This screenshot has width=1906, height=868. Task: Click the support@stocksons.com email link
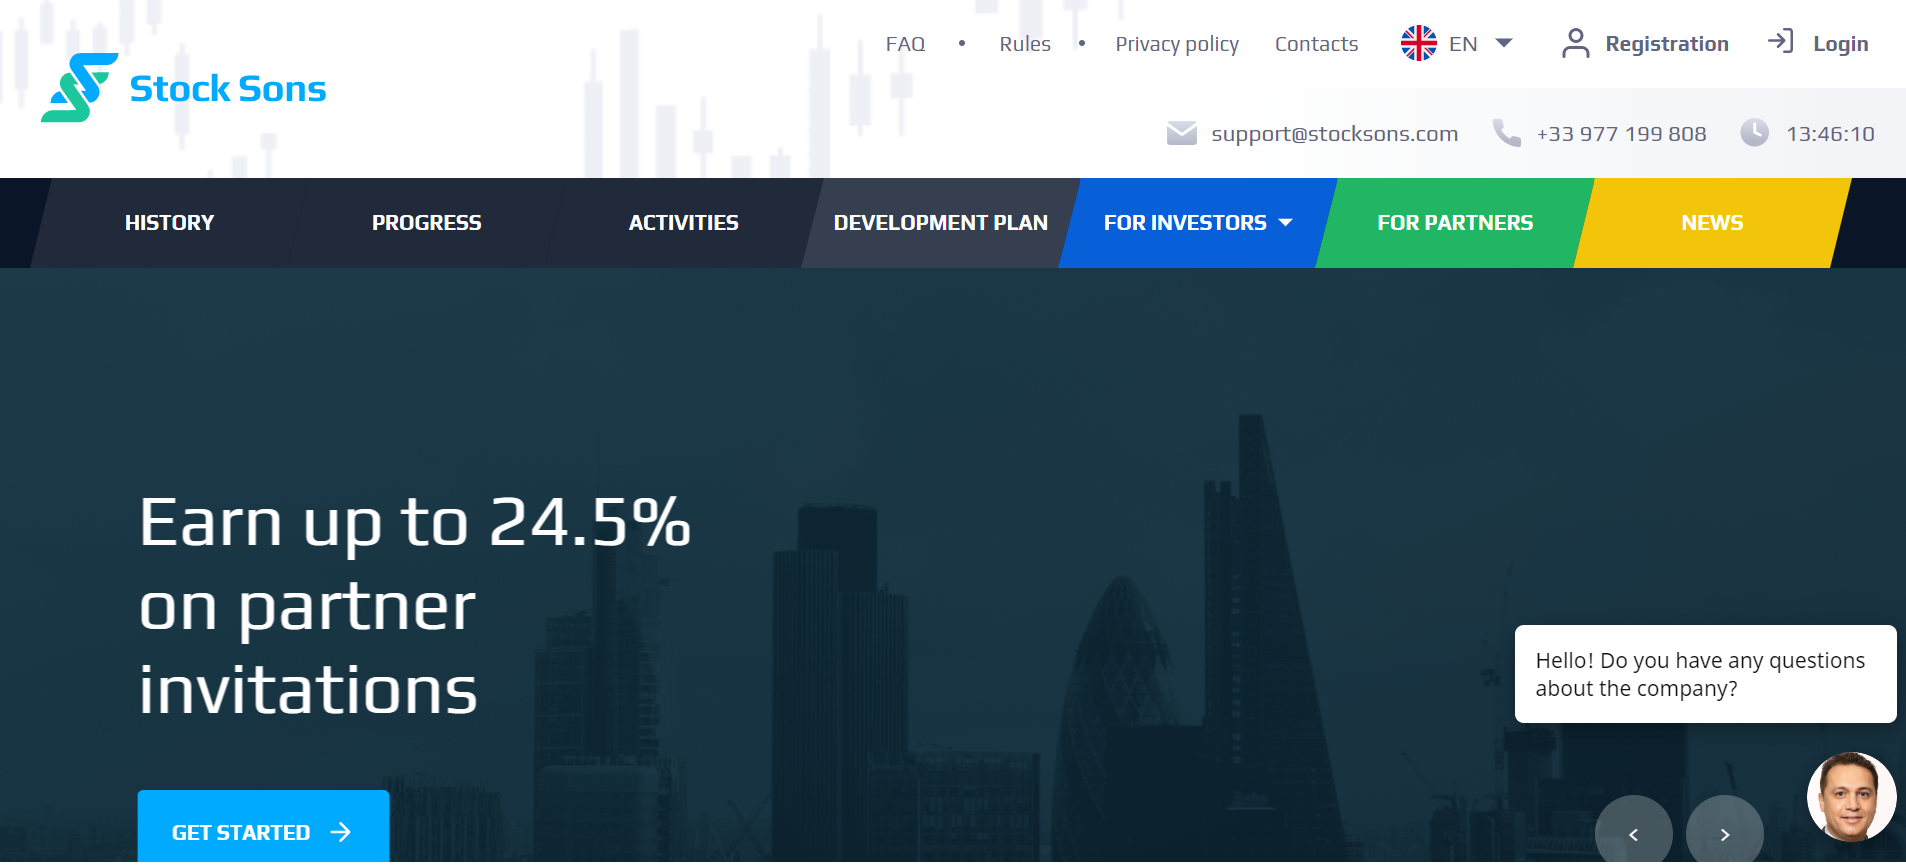pos(1334,134)
